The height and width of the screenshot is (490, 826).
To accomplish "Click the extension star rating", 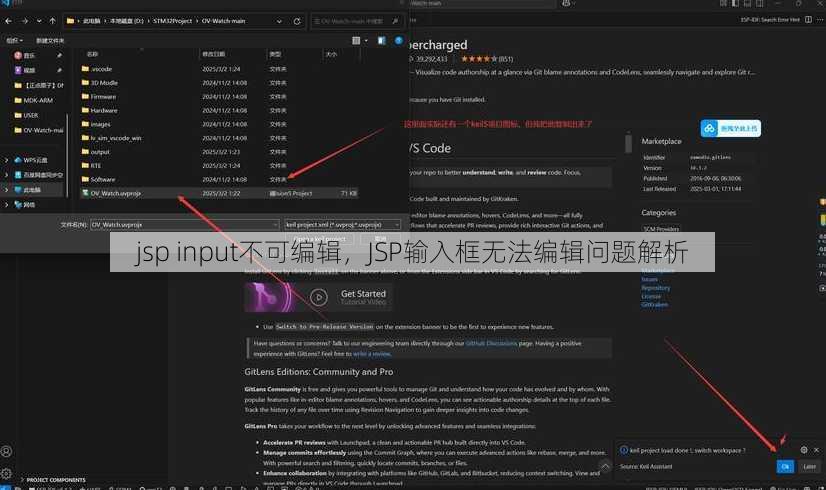I will 479,59.
